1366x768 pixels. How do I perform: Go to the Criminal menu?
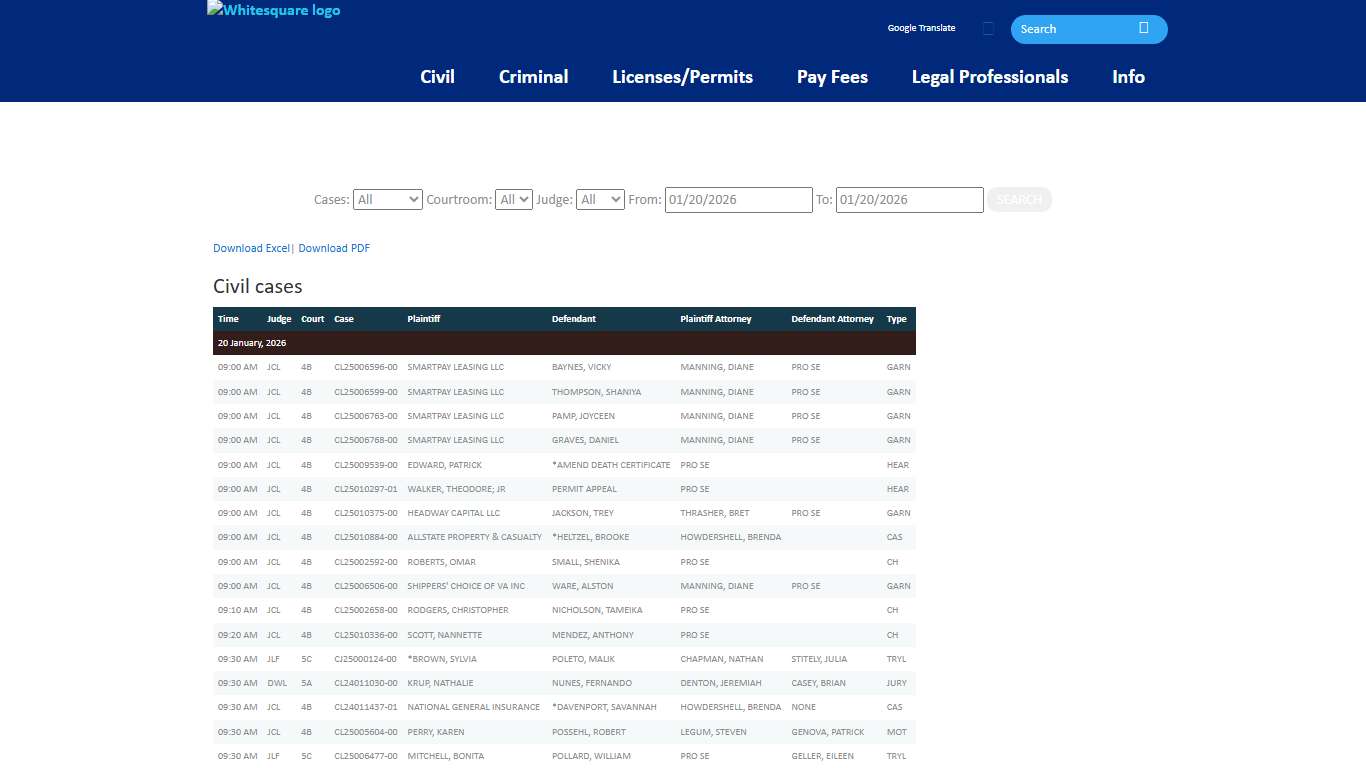click(x=533, y=77)
